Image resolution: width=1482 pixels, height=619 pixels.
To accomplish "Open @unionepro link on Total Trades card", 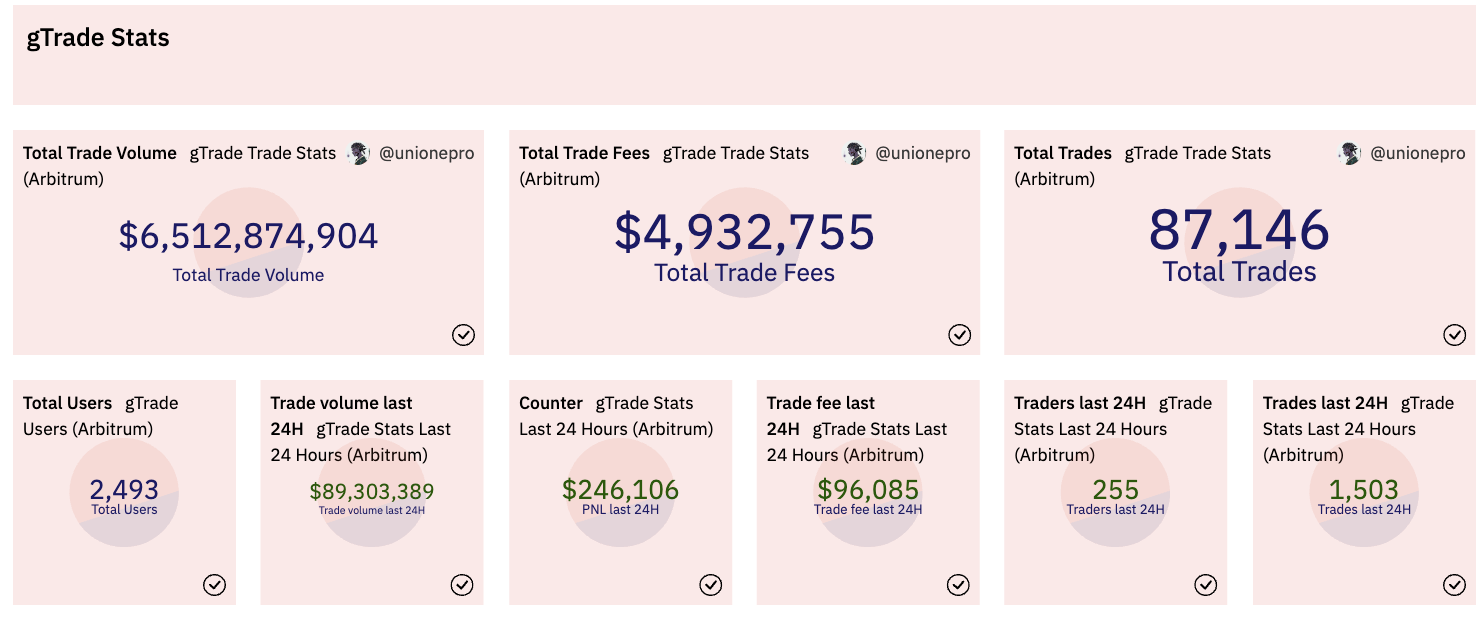I will coord(1417,154).
